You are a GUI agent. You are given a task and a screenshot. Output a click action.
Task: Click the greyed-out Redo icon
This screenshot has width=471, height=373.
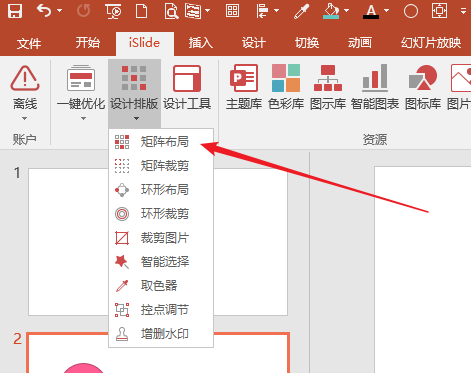pyautogui.click(x=83, y=11)
